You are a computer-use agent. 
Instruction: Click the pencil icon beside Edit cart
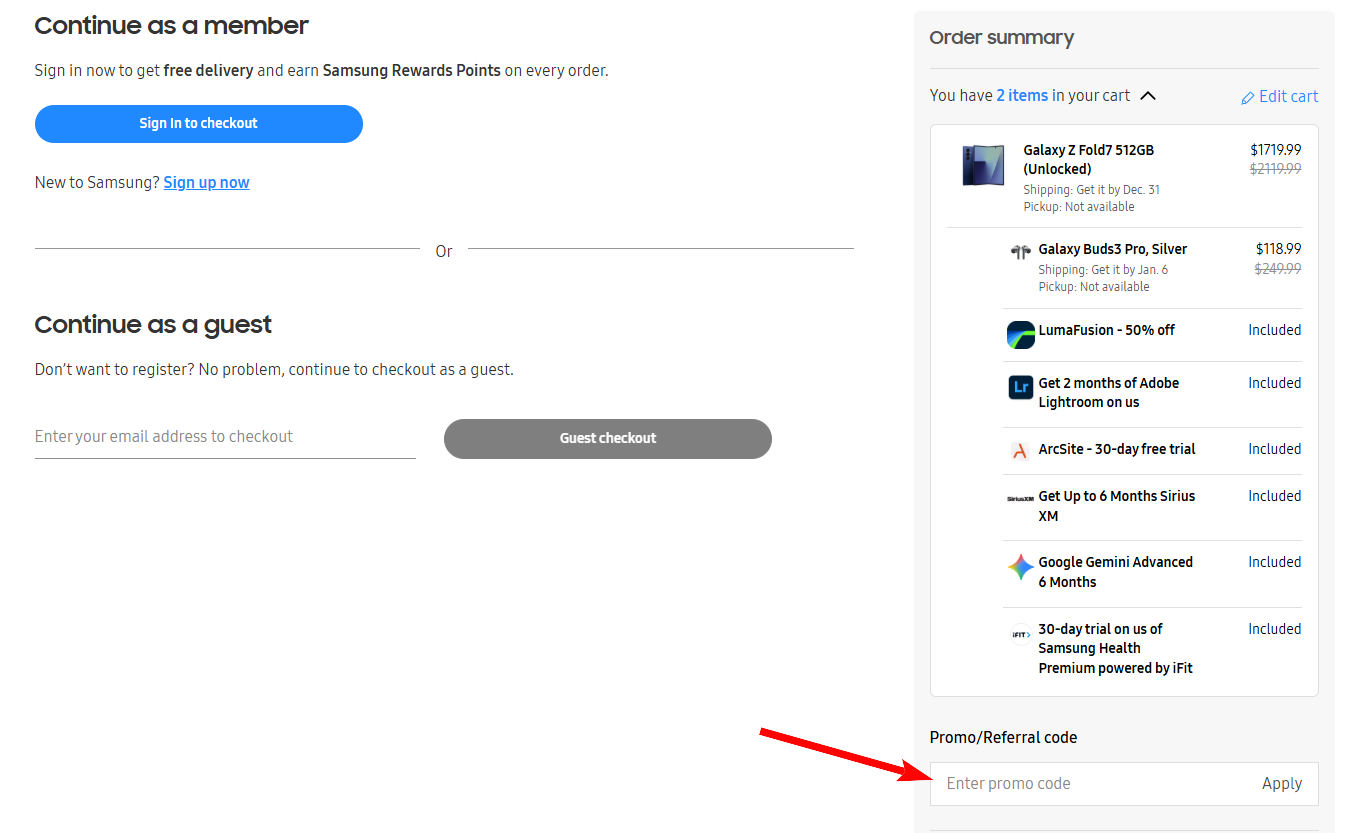[1247, 98]
